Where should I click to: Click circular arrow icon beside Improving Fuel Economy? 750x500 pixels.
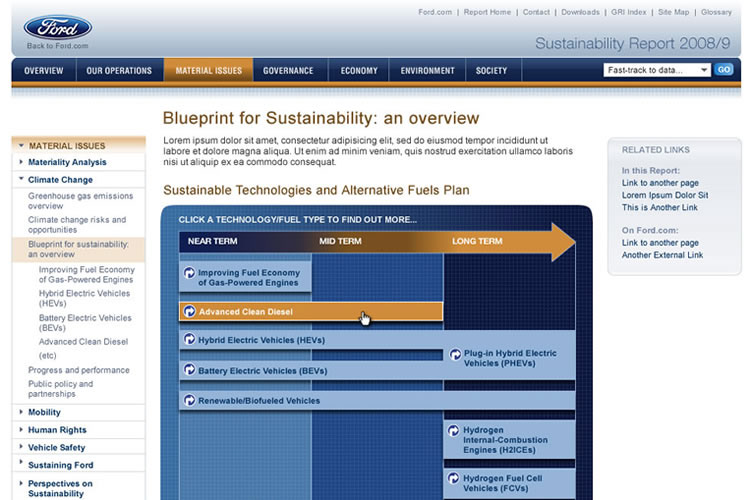(x=189, y=273)
